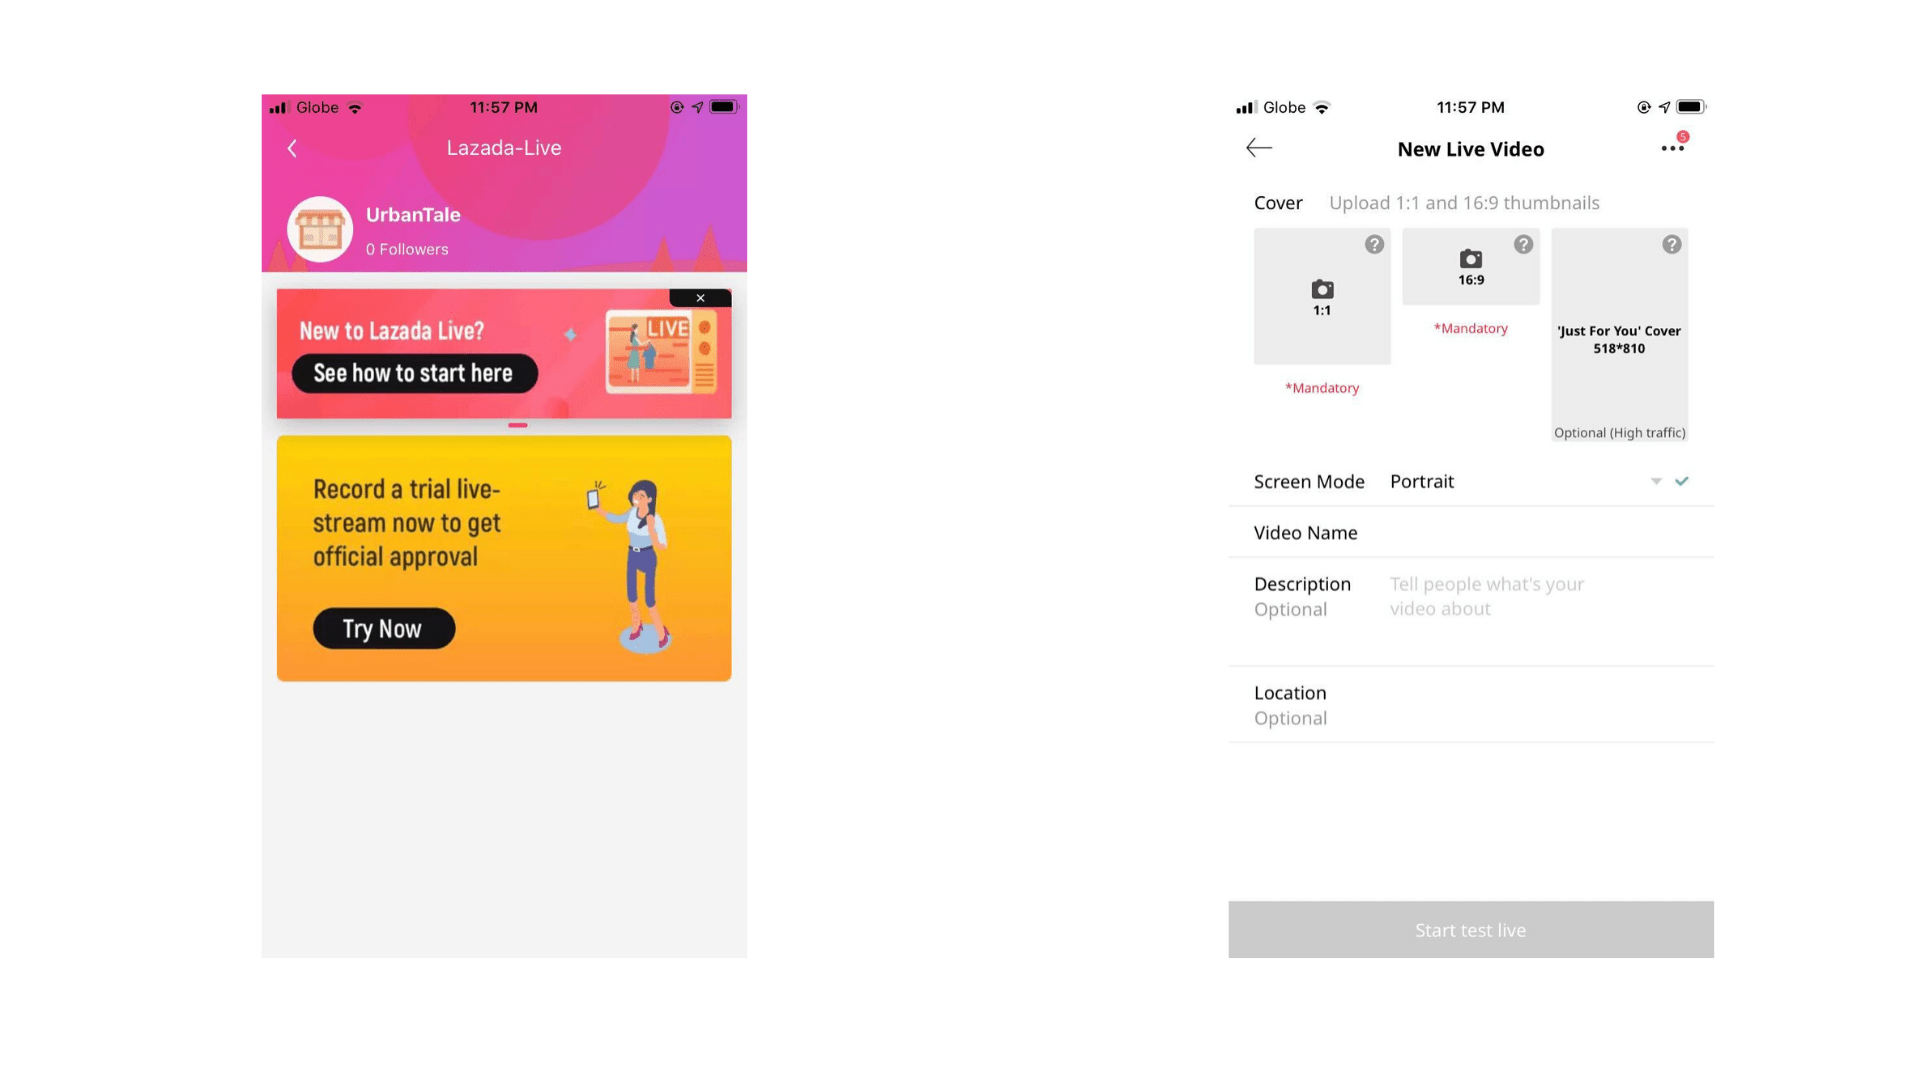Tap the three-dot menu icon on New Live Video
The width and height of the screenshot is (1920, 1080).
pos(1673,148)
